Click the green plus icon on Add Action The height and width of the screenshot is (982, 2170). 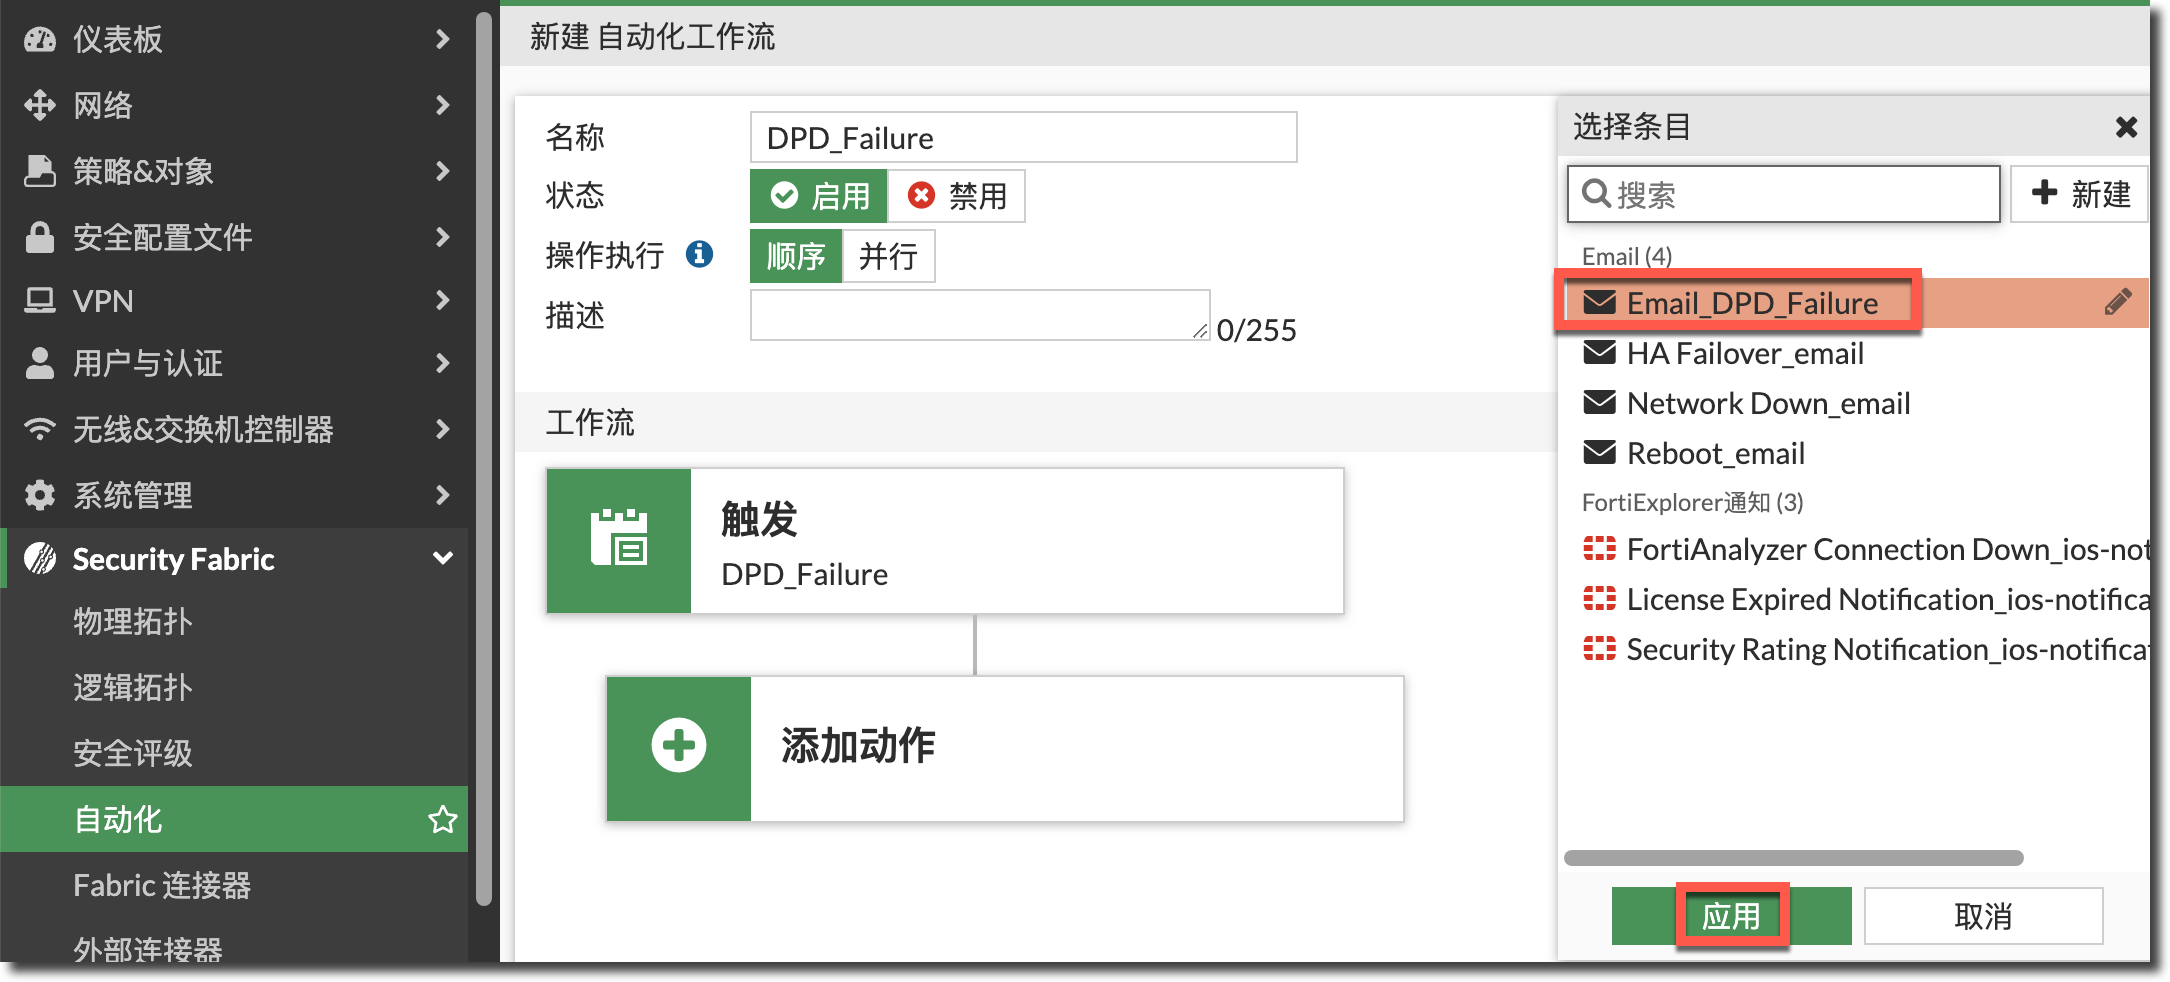point(679,746)
